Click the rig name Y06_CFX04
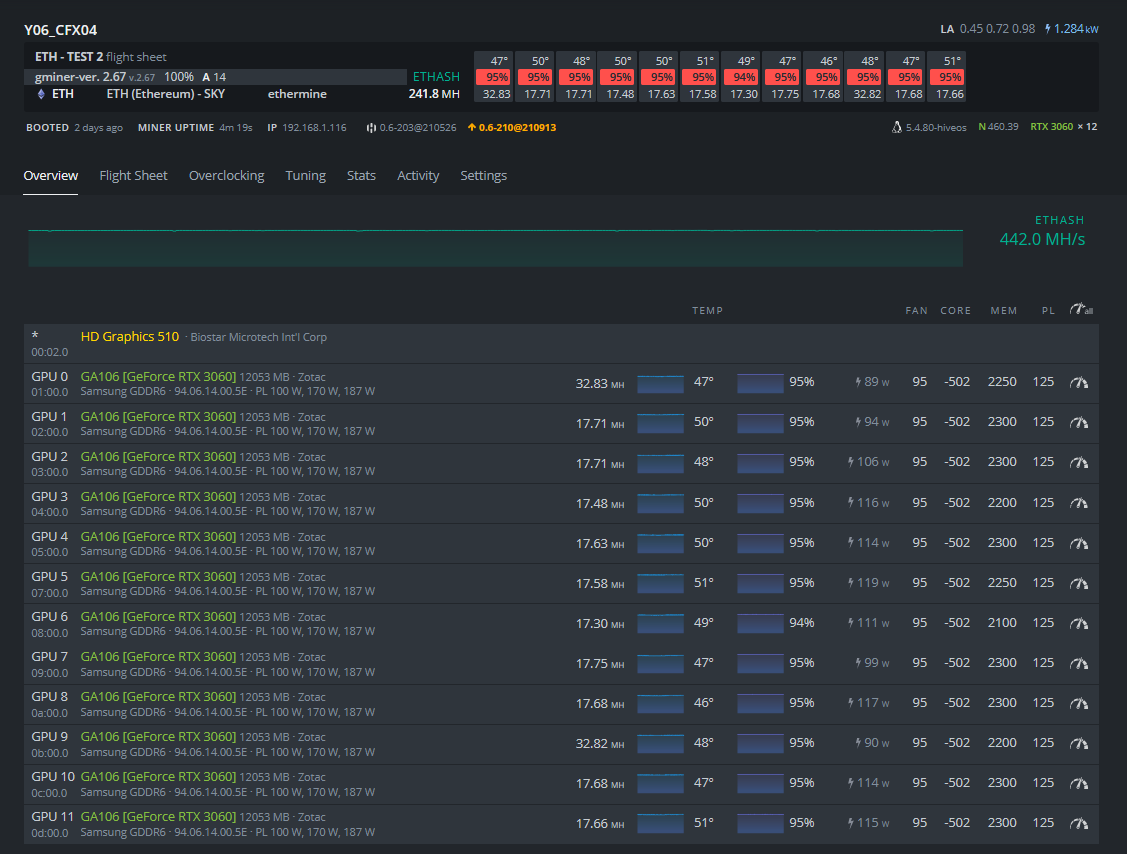Viewport: 1127px width, 854px height. (60, 30)
